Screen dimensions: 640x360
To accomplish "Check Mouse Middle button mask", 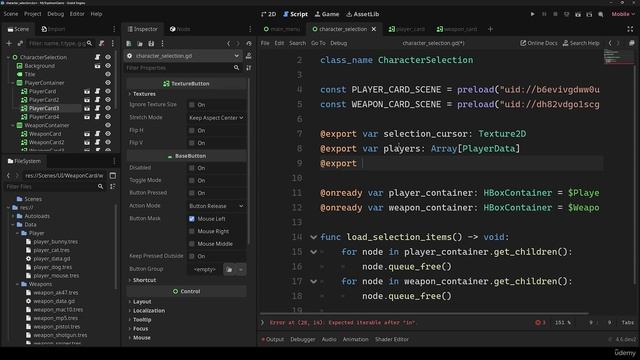I will [192, 244].
